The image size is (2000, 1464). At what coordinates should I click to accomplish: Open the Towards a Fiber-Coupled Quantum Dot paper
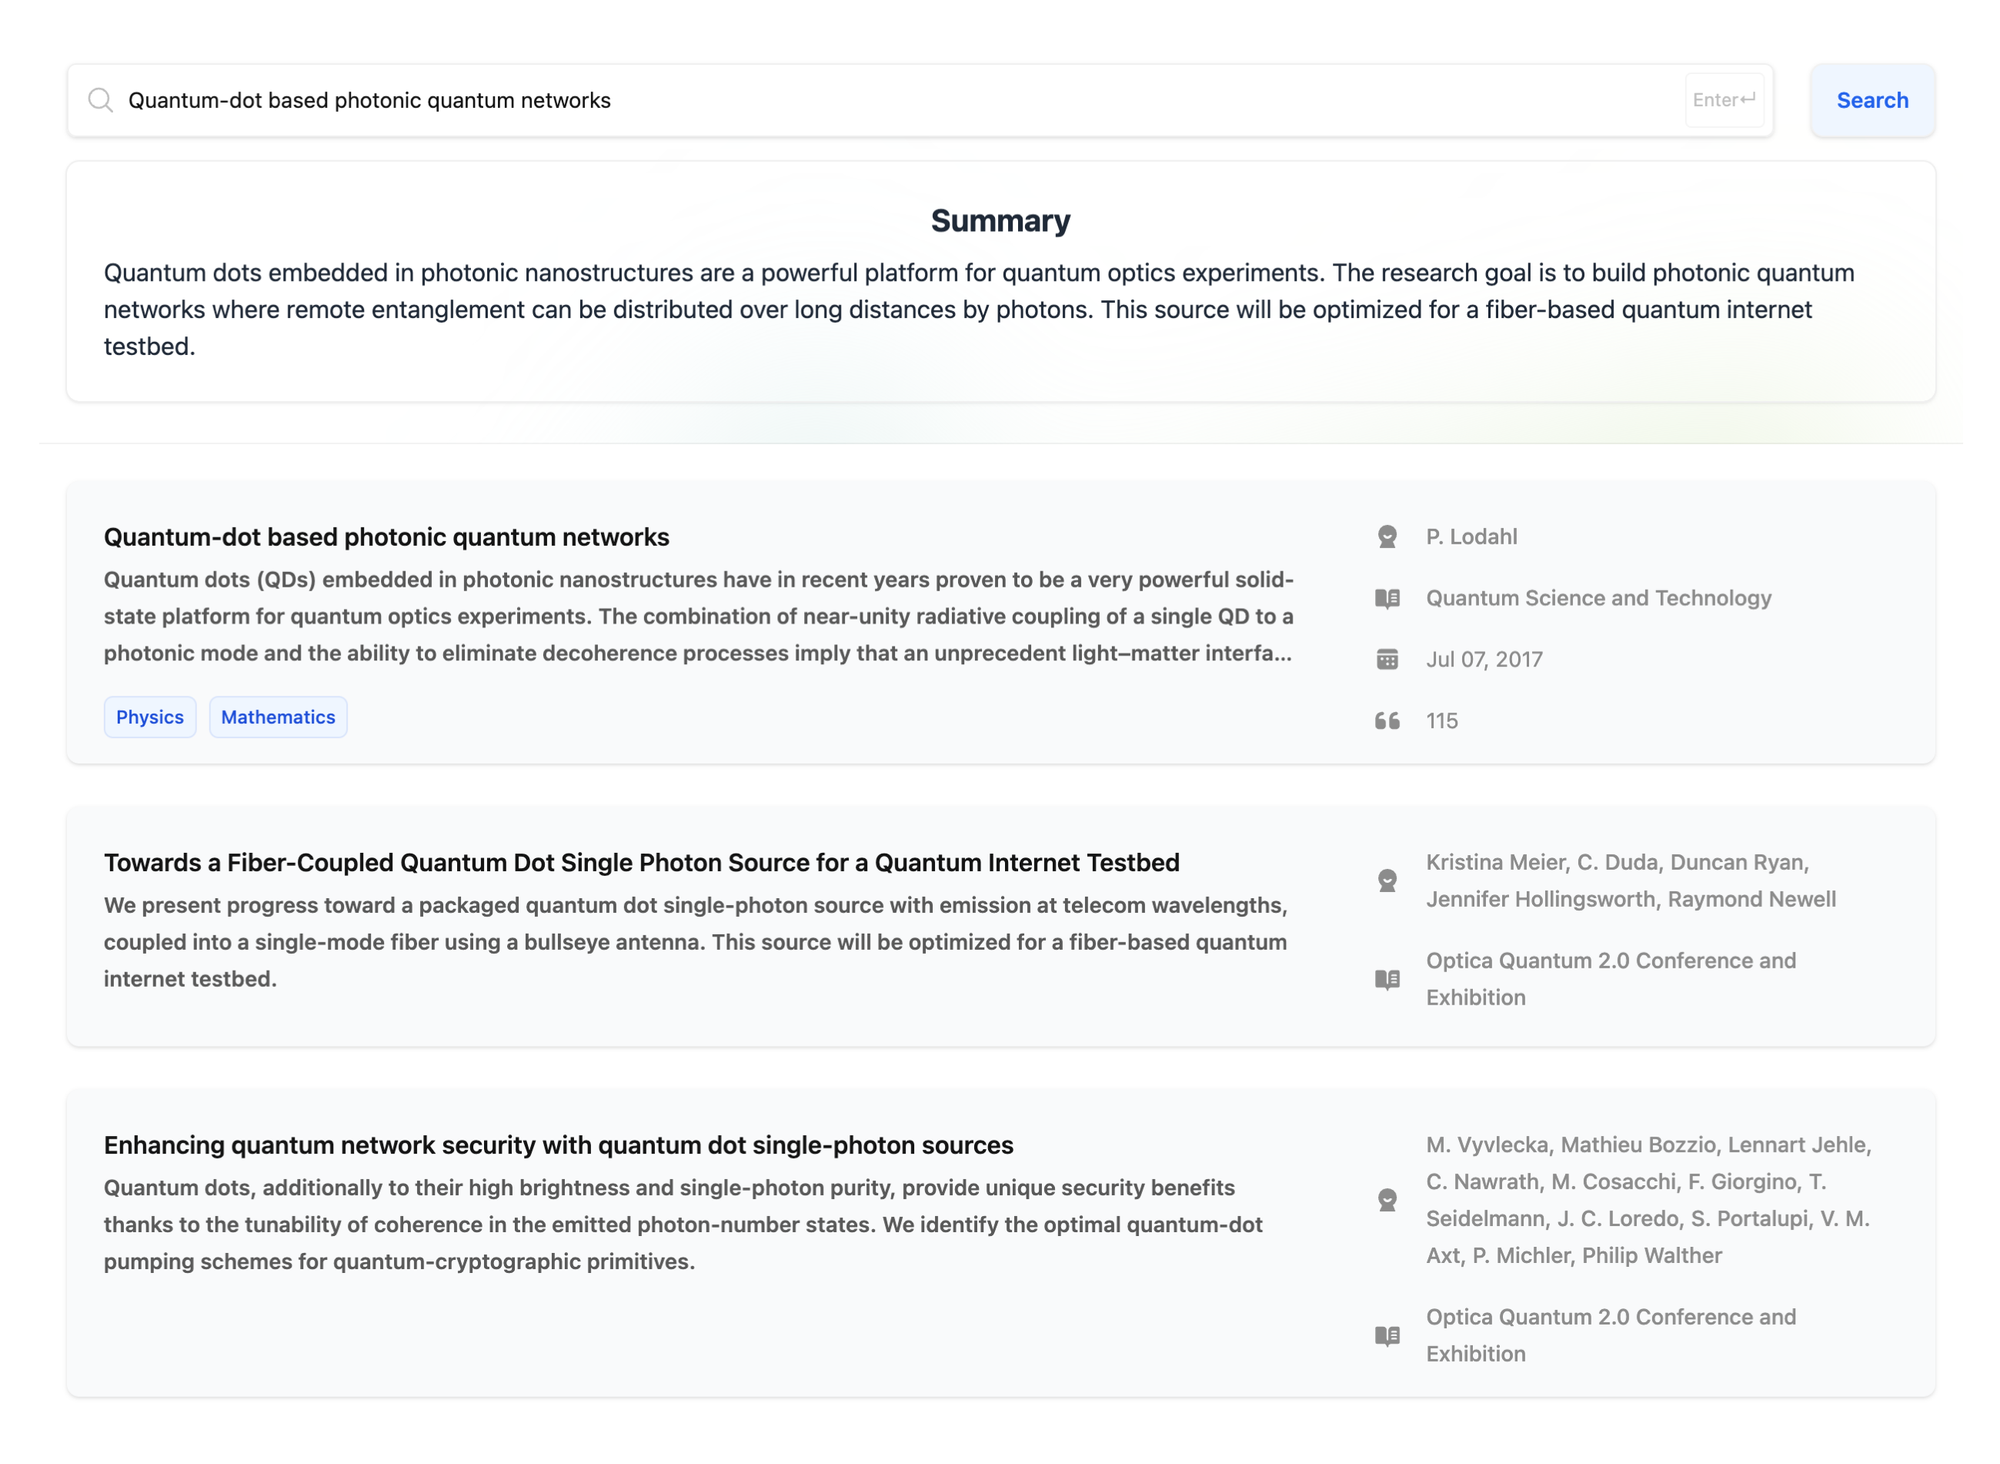click(641, 862)
